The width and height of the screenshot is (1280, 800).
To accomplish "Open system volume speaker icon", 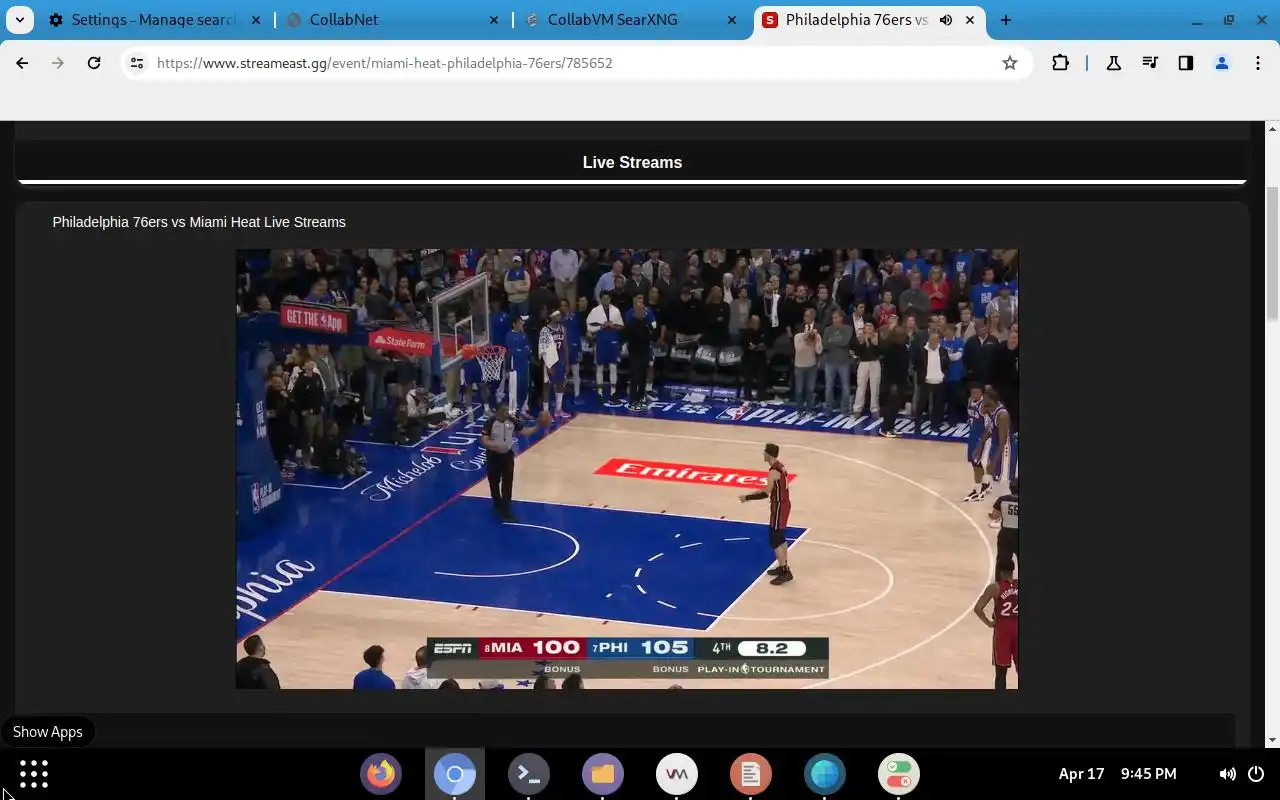I will click(1227, 774).
